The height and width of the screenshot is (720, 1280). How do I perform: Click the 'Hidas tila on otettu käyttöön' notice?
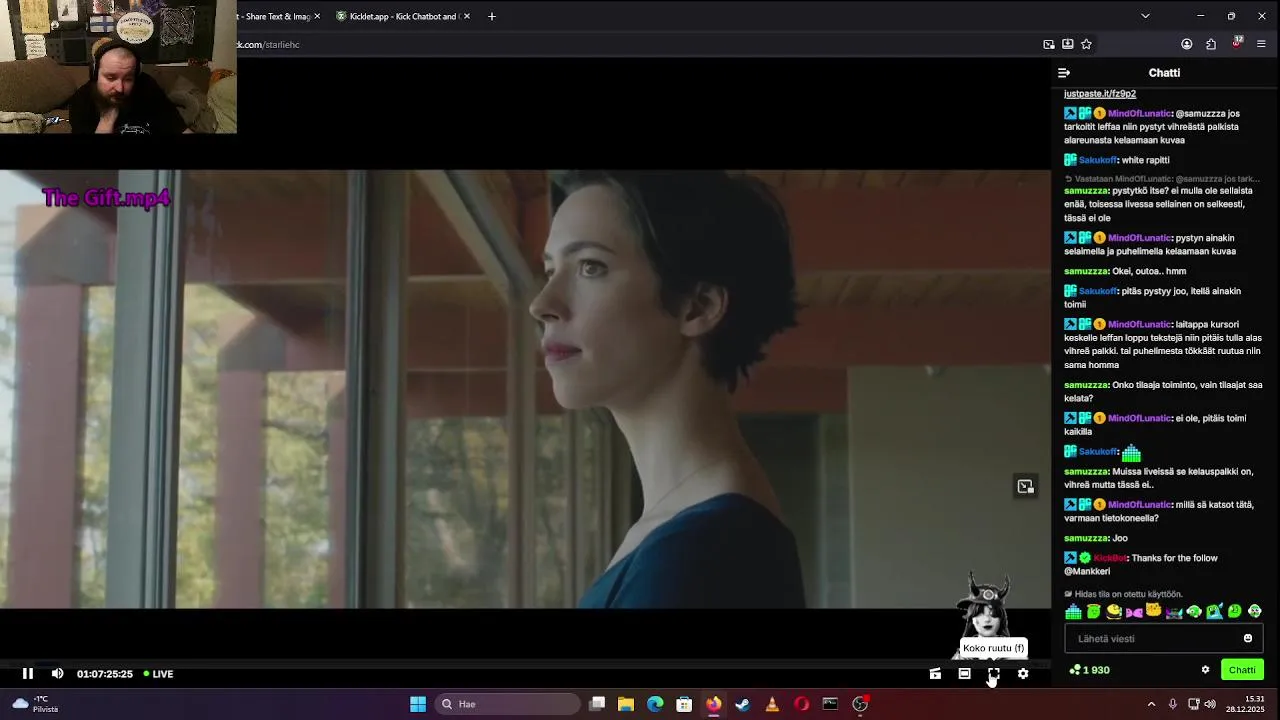[1124, 594]
